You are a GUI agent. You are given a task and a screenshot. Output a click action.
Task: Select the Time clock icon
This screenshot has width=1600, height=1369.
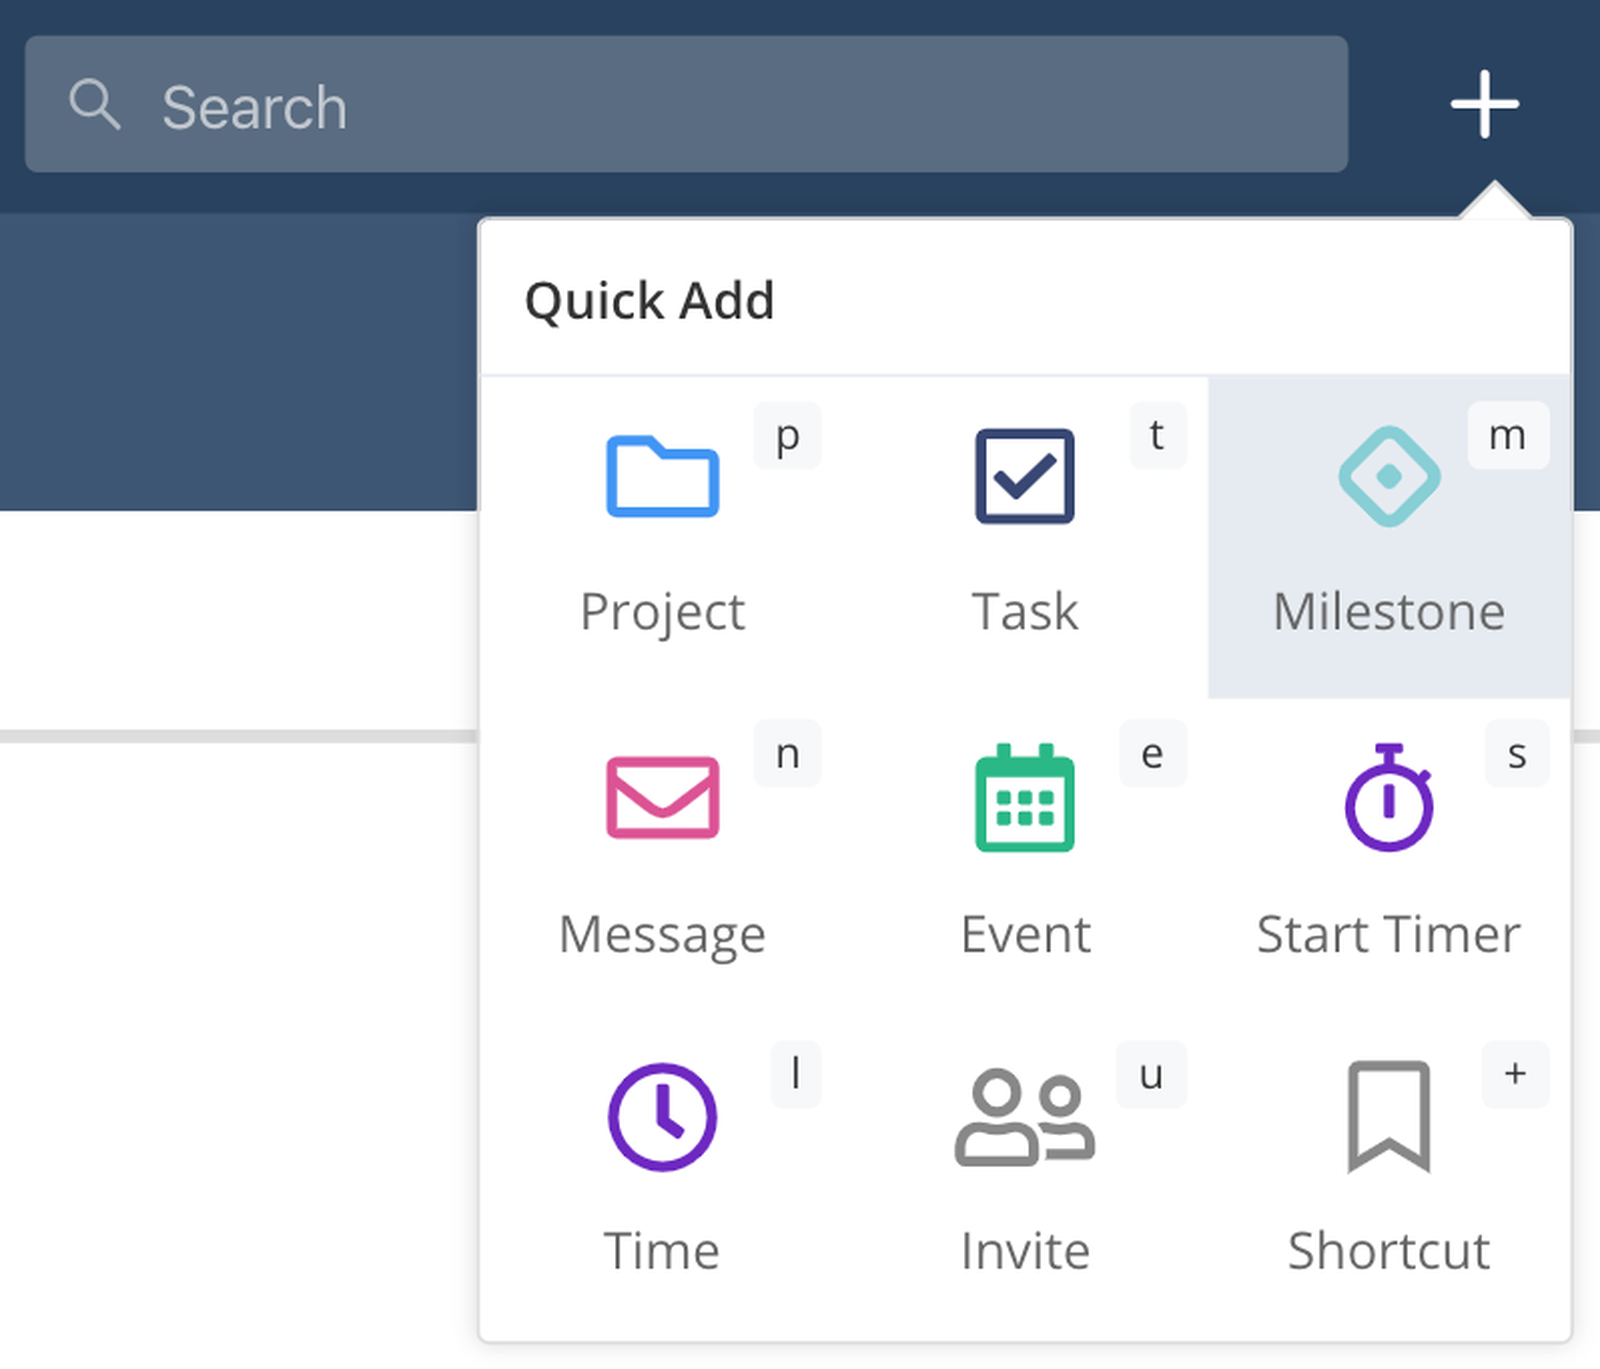(x=662, y=1118)
